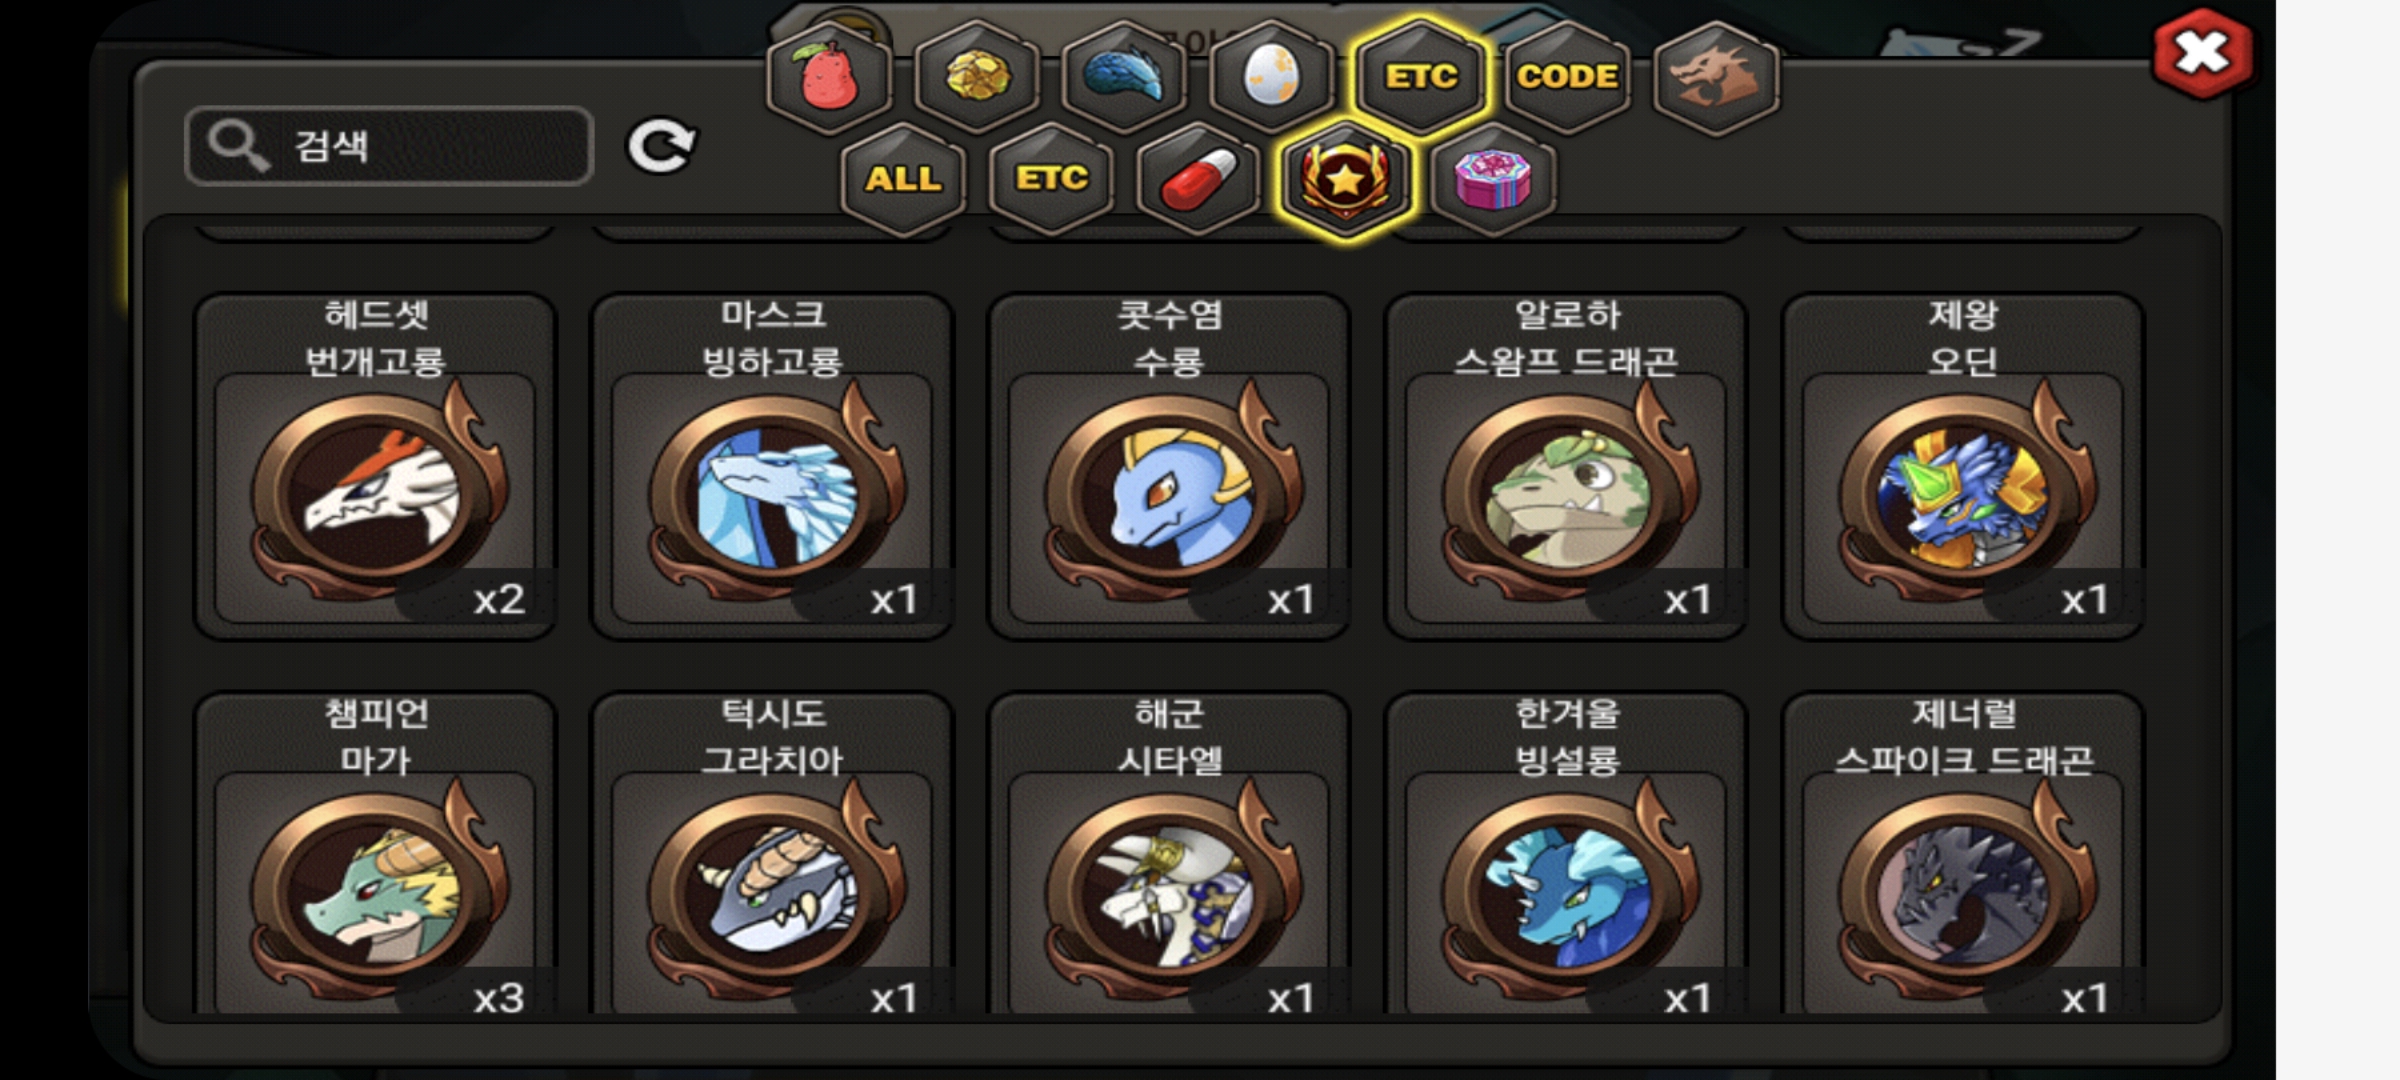Screen dimensions: 2400x1080
Task: Select the 헤드셋 번개고룡 badge item
Action: pos(375,466)
